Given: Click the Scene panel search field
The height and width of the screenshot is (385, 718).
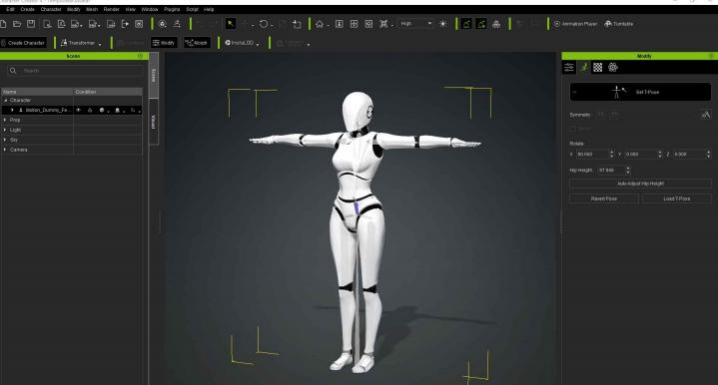Looking at the screenshot, I should 75,70.
